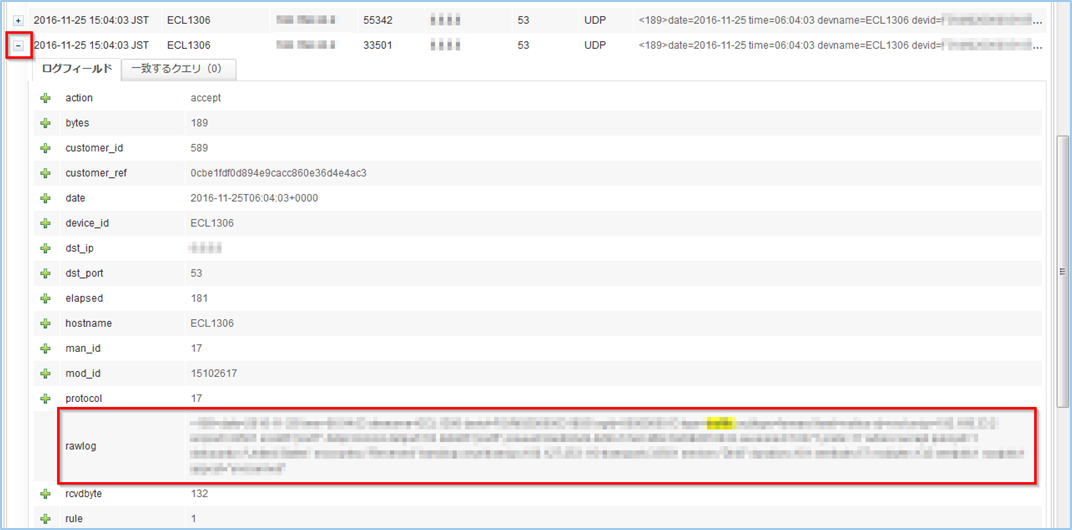Click the elapsed value 181

[199, 298]
